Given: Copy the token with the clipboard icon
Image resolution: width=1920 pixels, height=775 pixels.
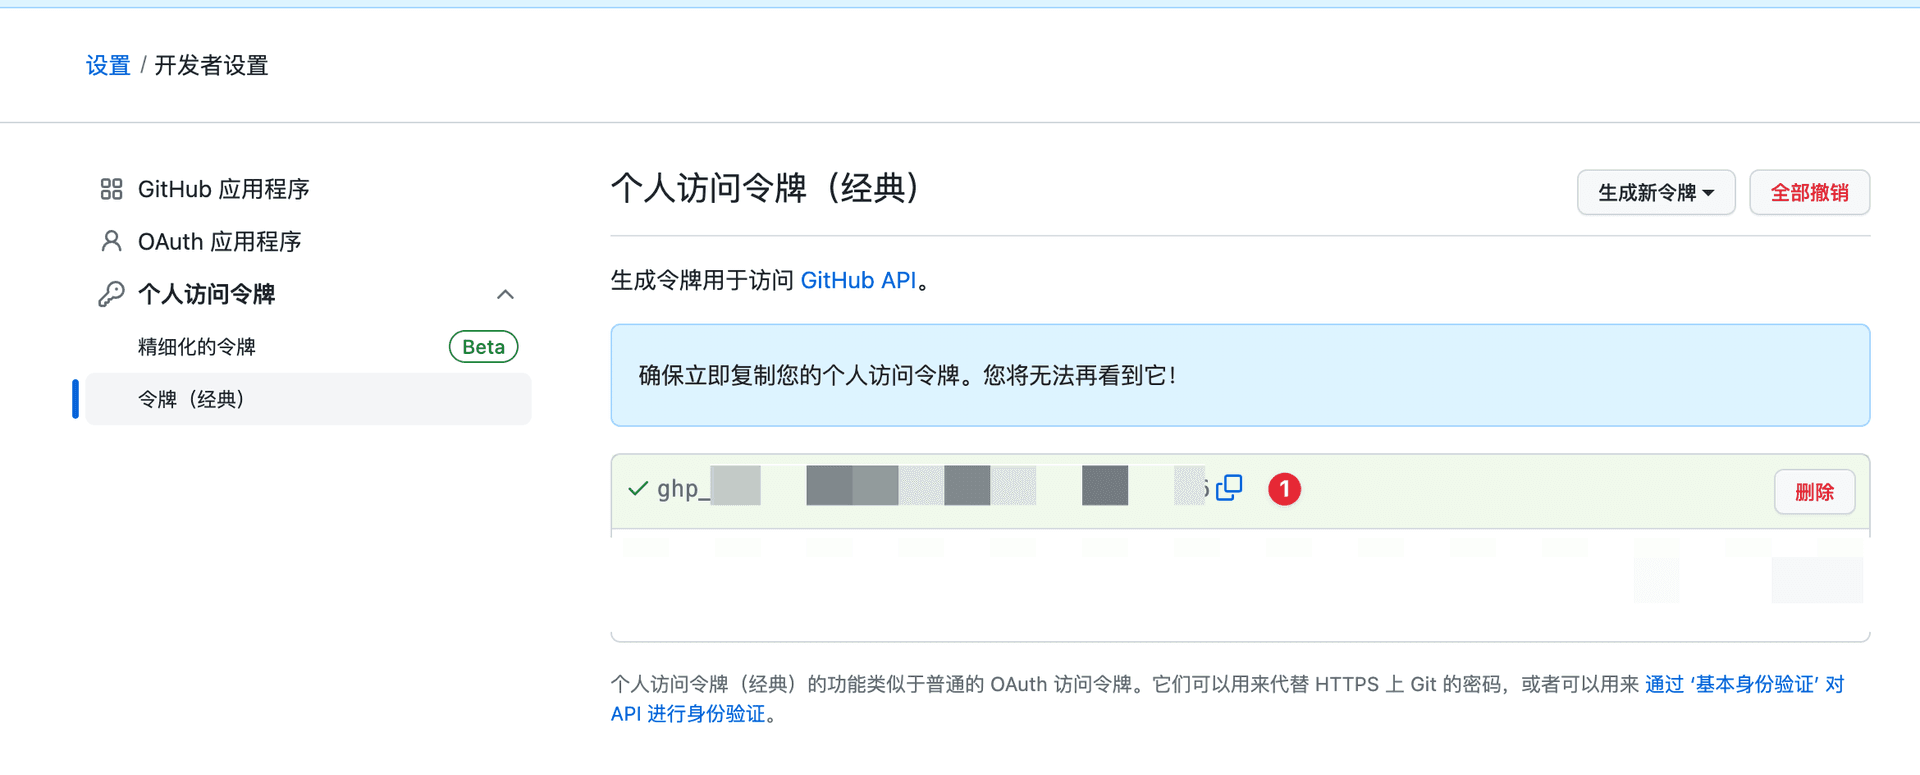Looking at the screenshot, I should [x=1229, y=488].
